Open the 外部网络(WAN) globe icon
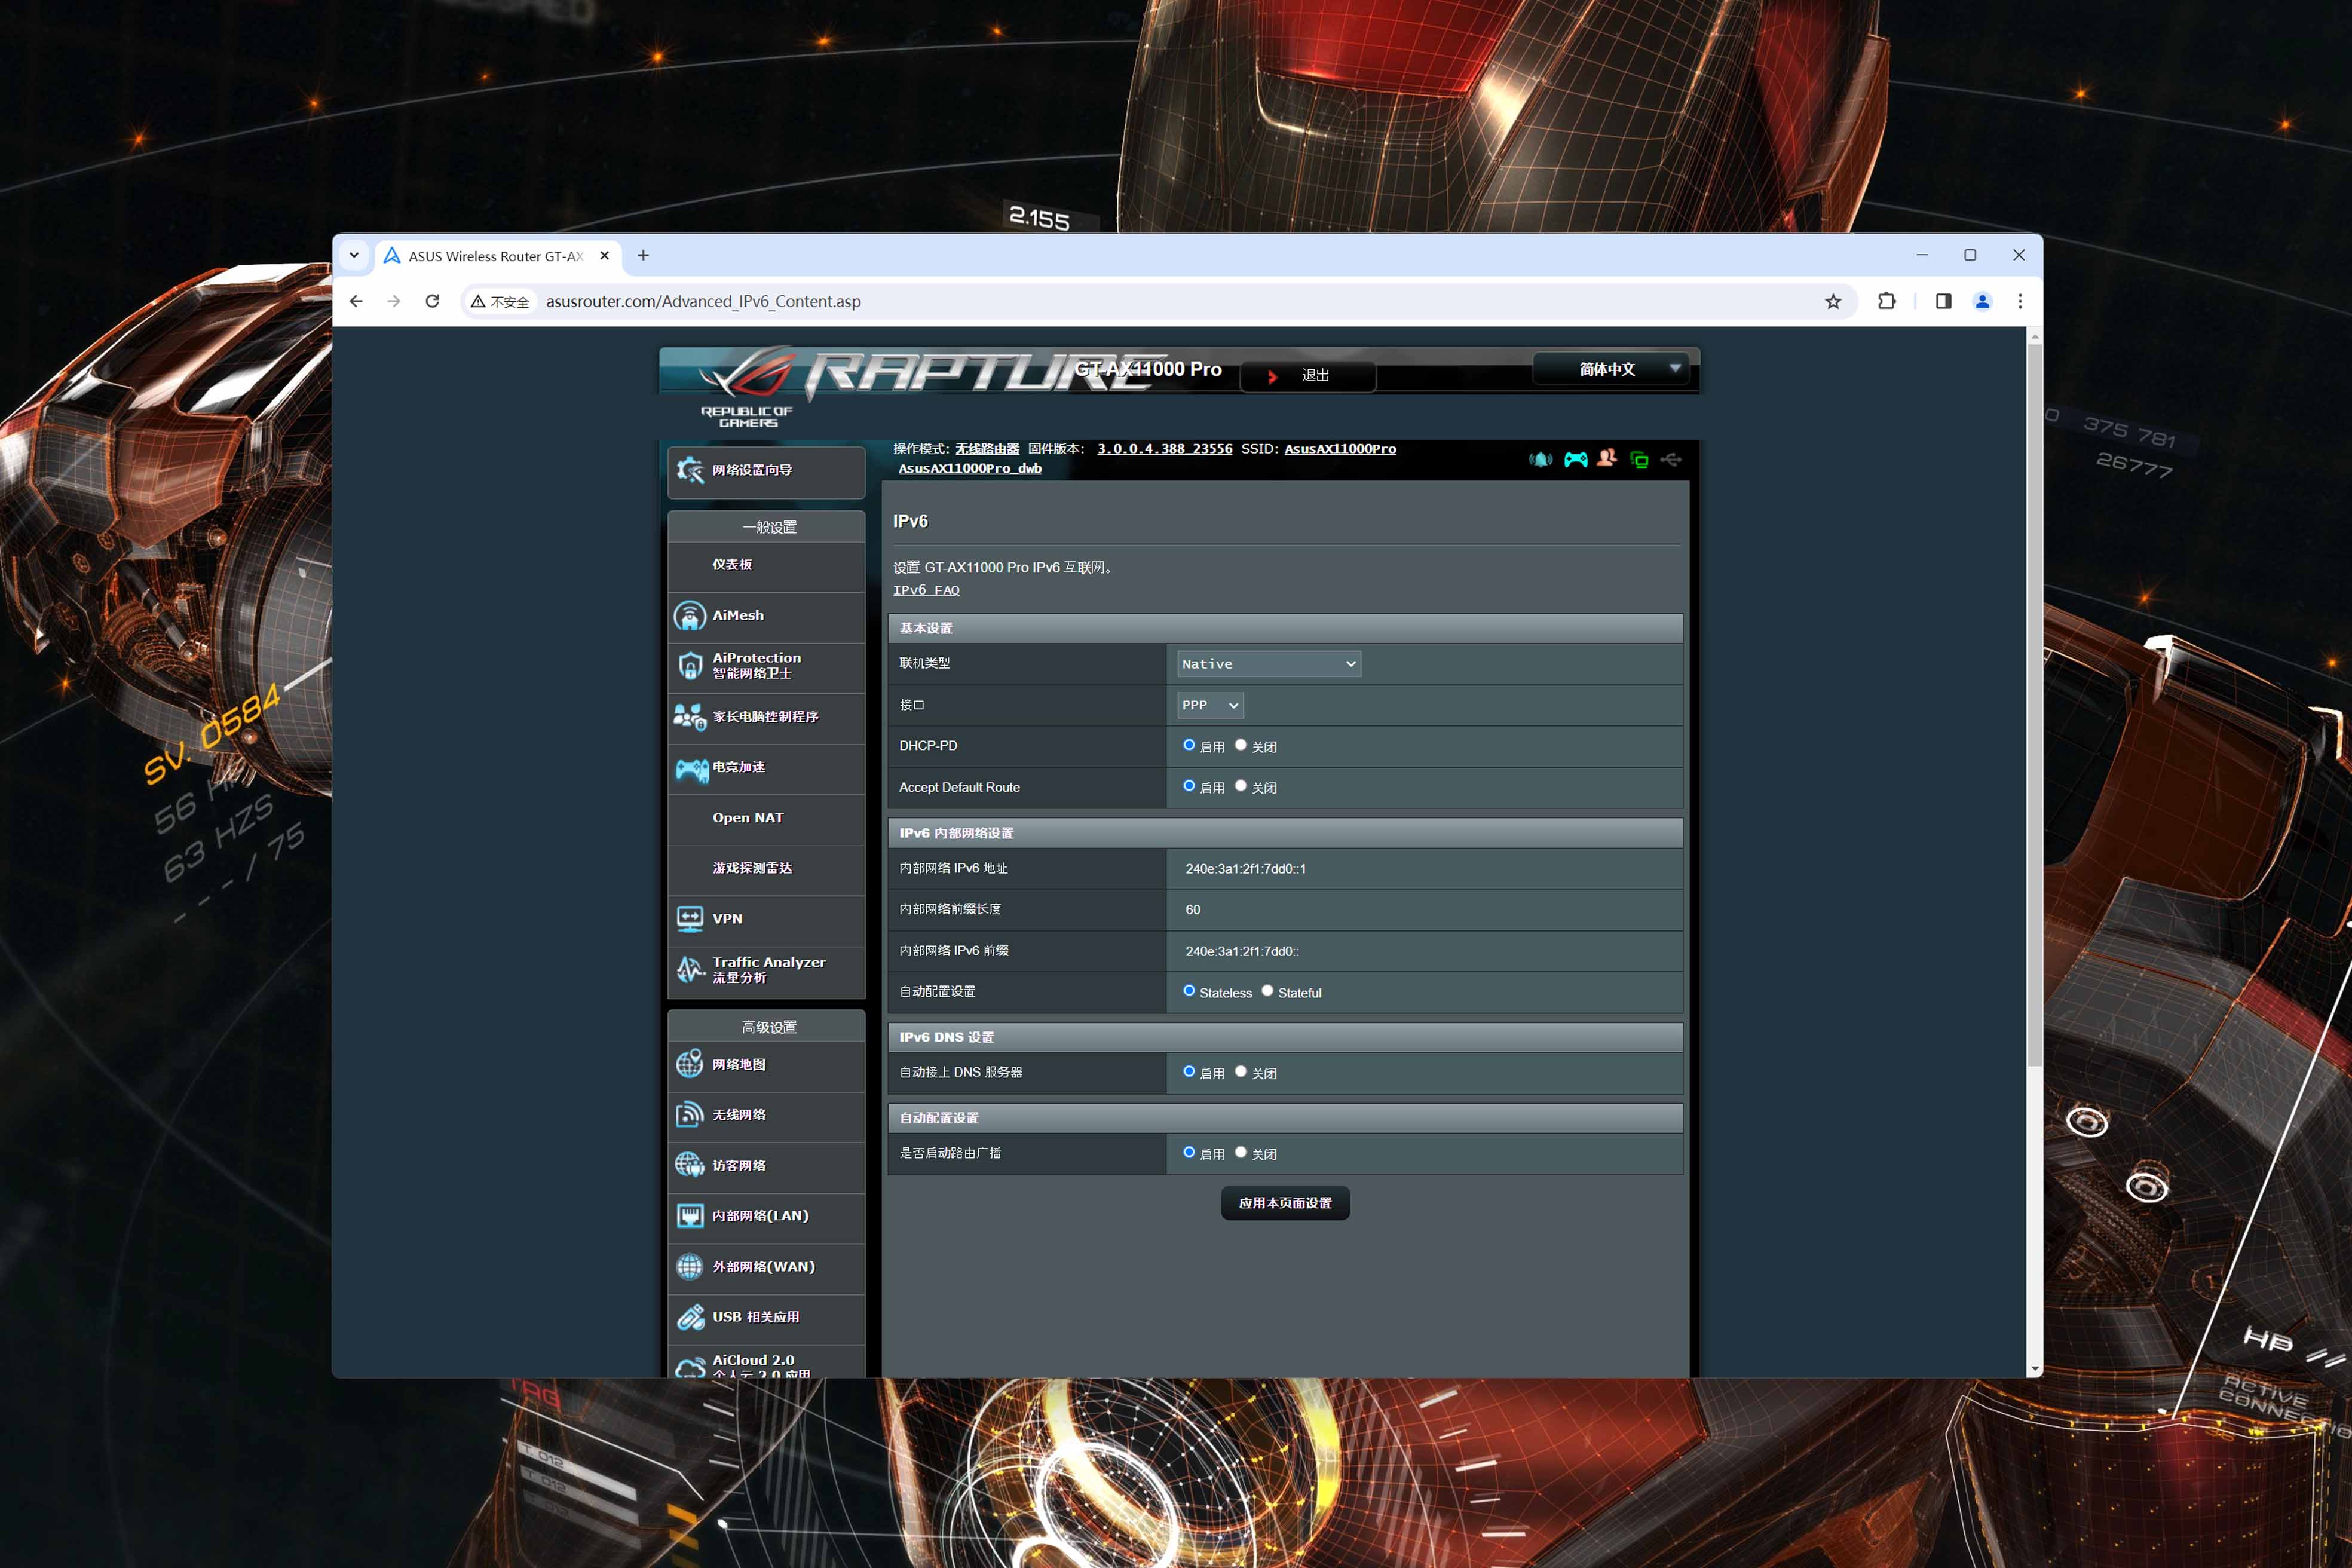Screen dimensions: 2352x1568 click(690, 1266)
